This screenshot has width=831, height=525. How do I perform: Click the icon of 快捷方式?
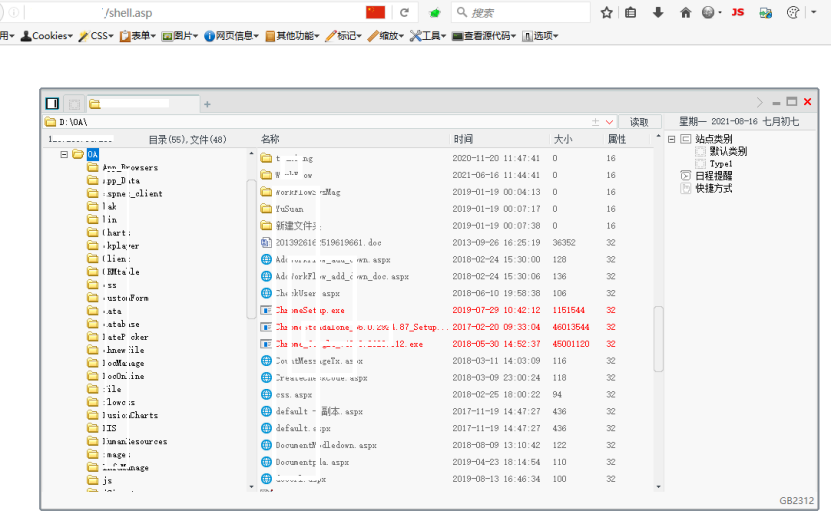(685, 188)
